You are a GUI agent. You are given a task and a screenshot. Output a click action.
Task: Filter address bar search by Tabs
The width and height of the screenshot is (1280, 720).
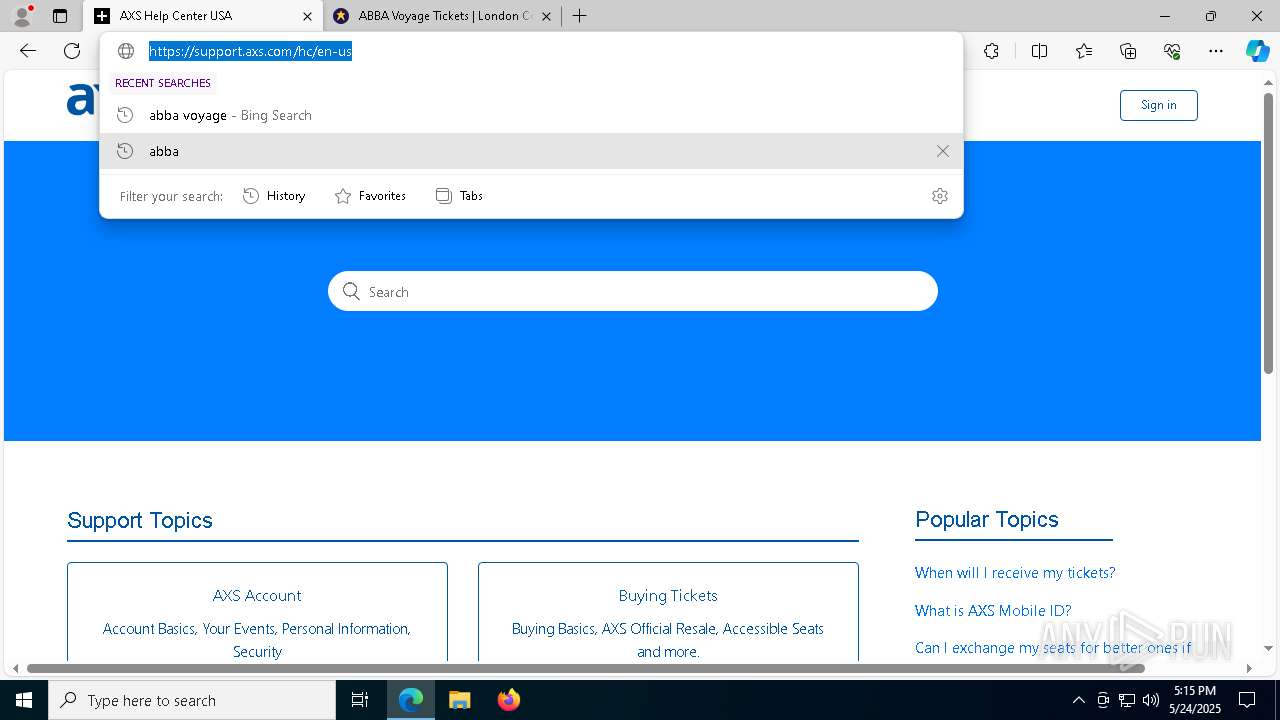pos(459,196)
